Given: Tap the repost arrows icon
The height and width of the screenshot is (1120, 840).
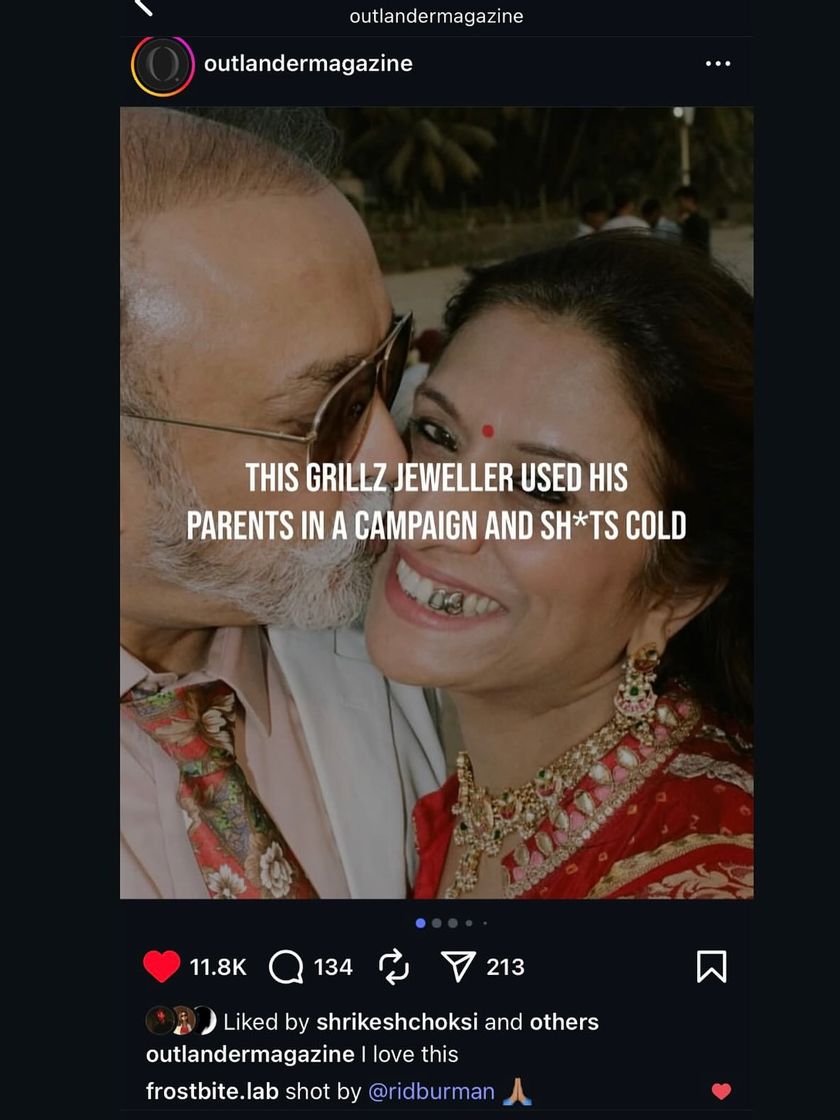Looking at the screenshot, I should [394, 967].
